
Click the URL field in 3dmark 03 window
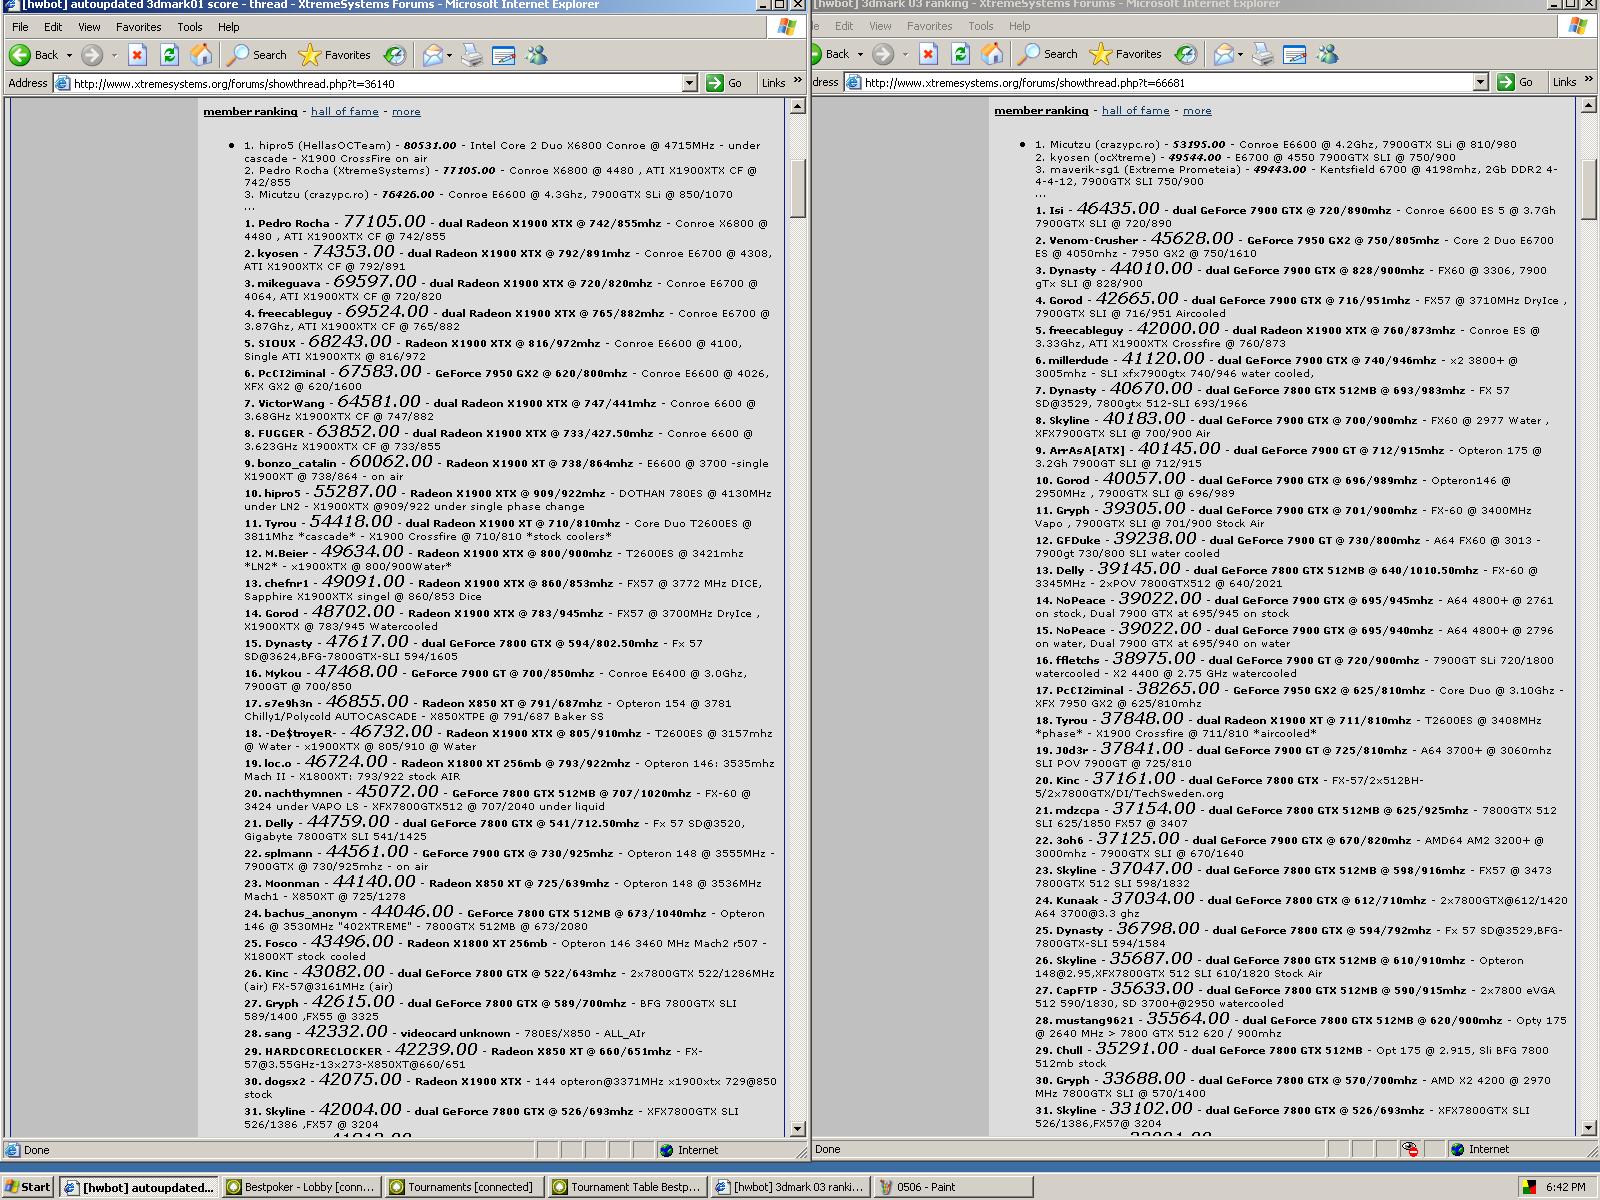(x=1166, y=82)
